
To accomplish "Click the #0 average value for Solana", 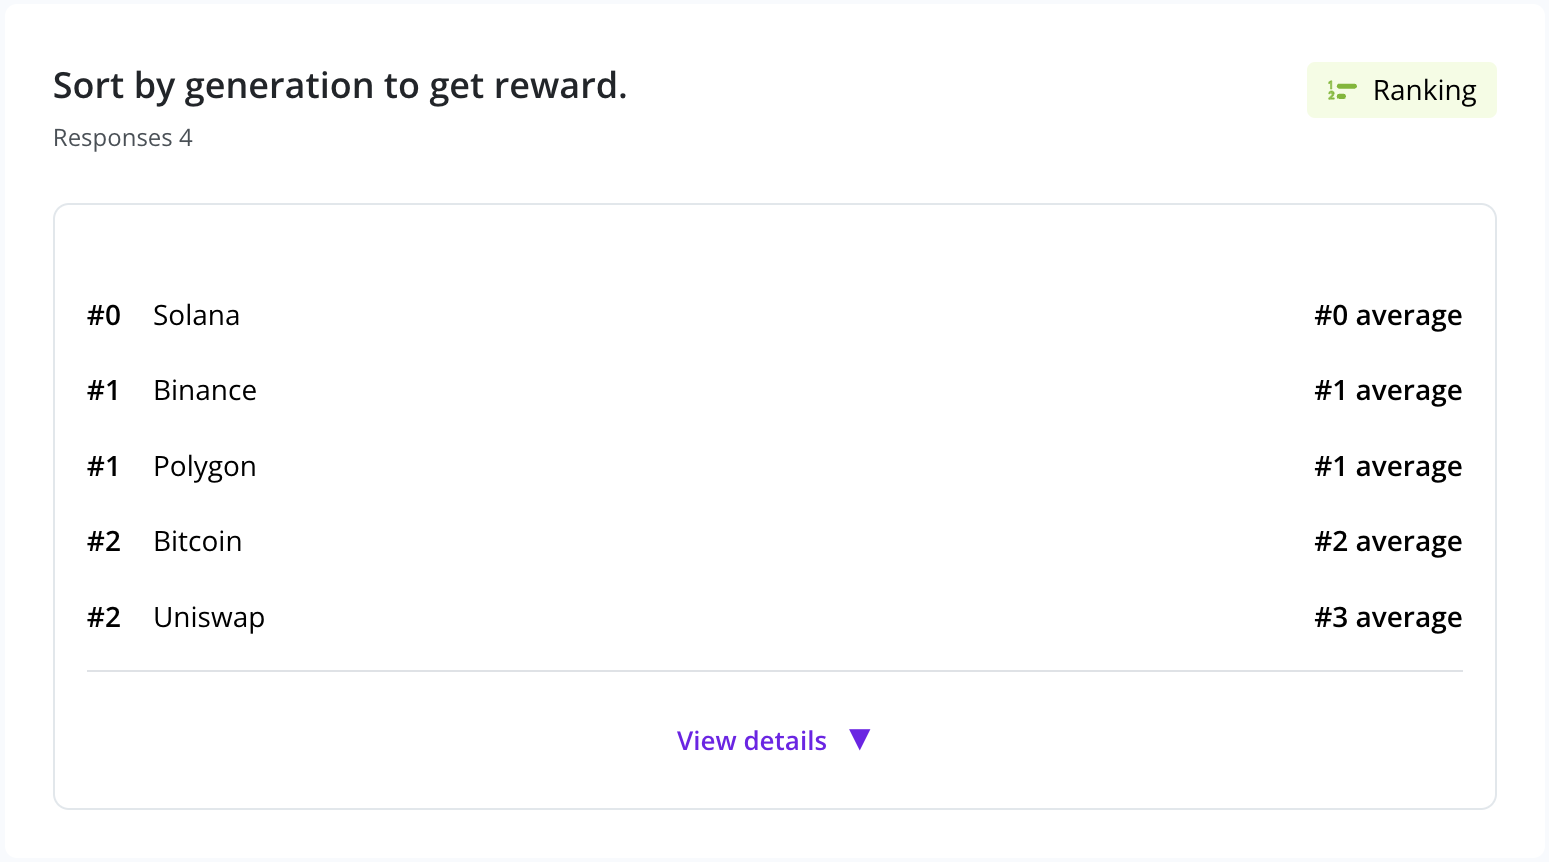I will point(1388,316).
